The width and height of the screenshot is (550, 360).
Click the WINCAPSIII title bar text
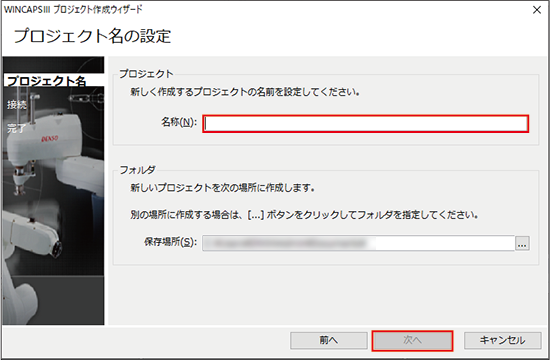73,9
